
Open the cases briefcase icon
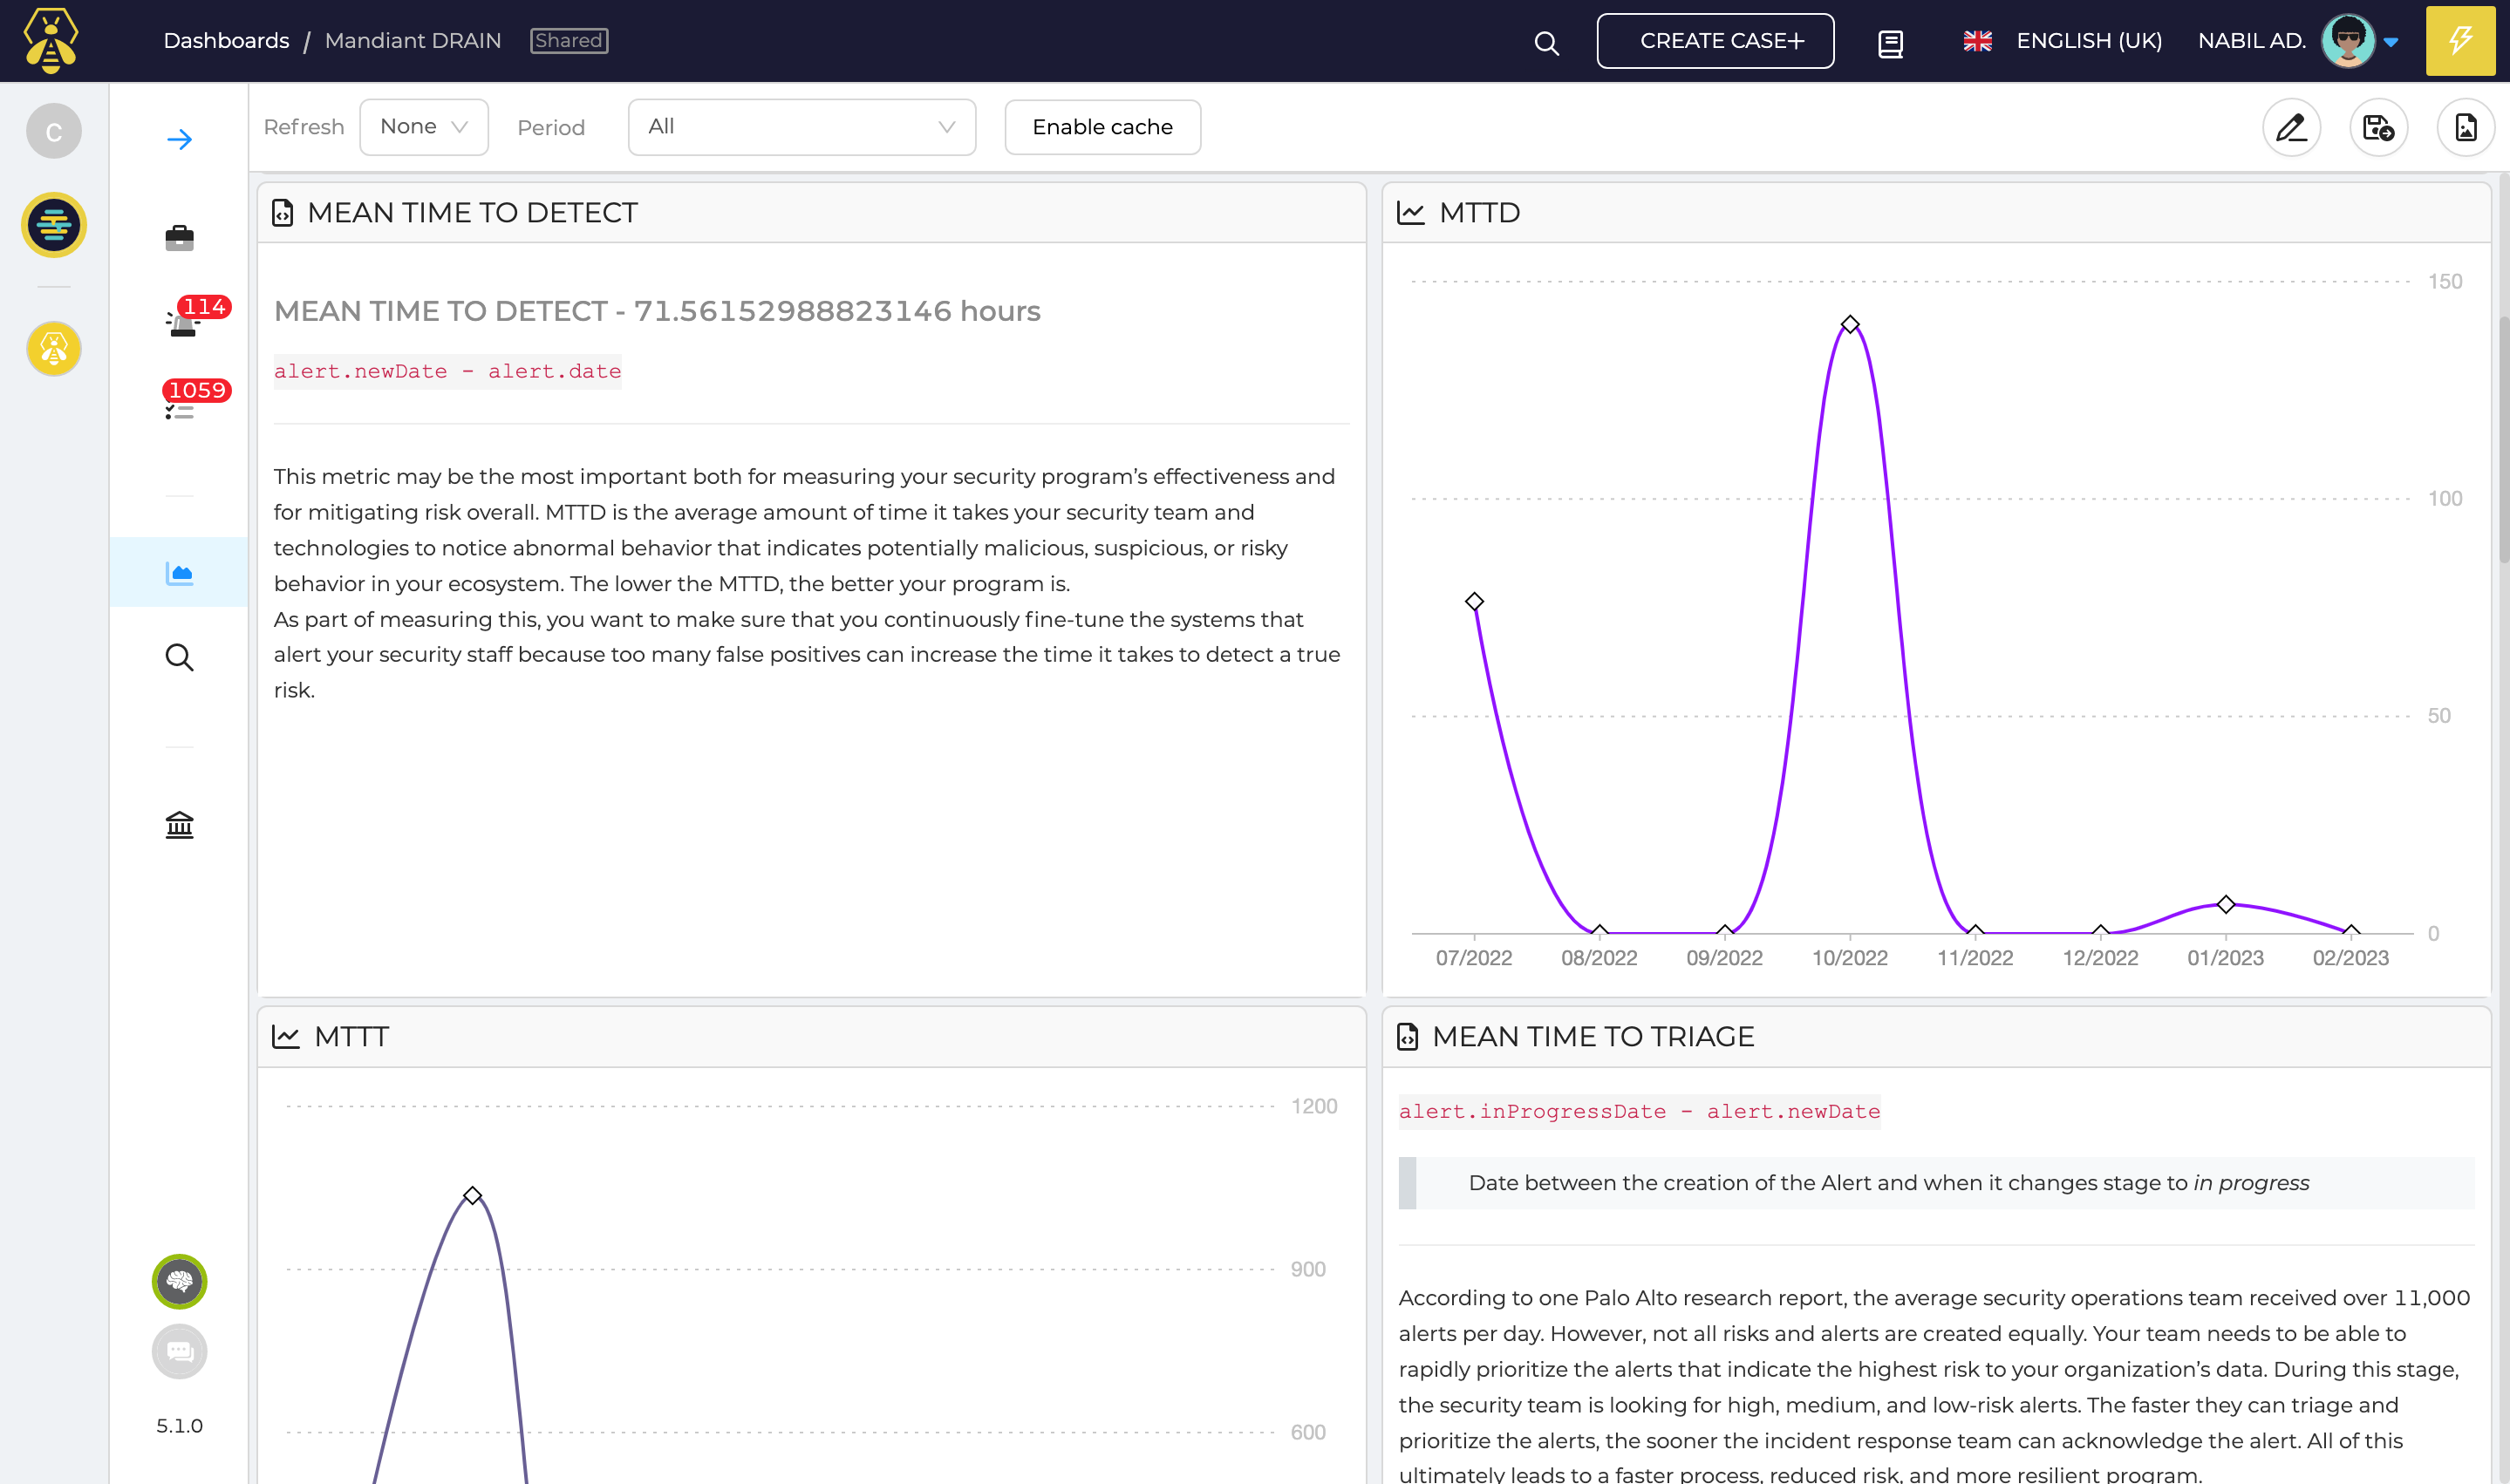pyautogui.click(x=179, y=238)
